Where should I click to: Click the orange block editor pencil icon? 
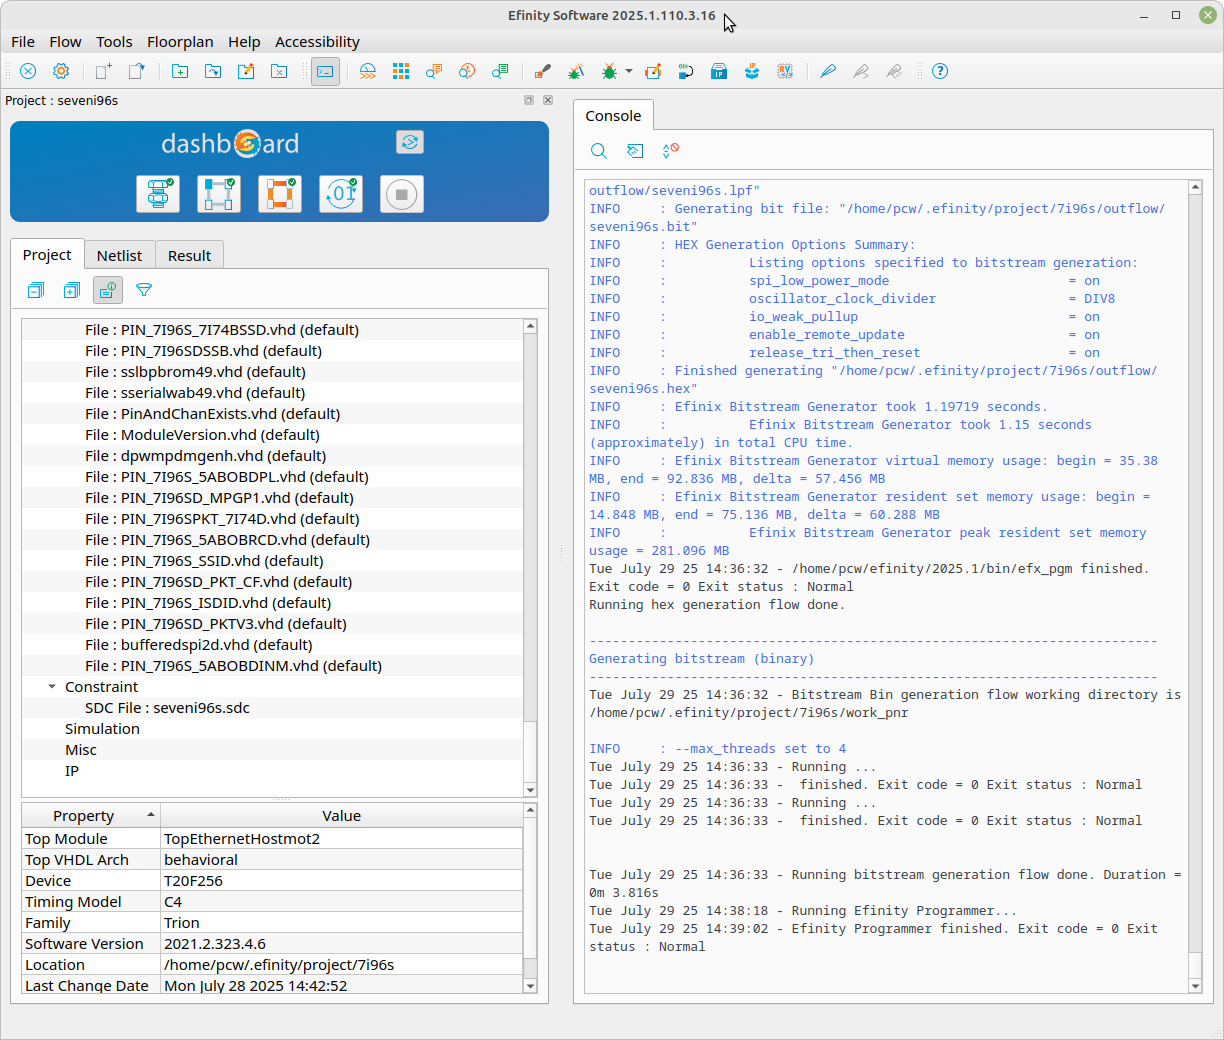(653, 71)
